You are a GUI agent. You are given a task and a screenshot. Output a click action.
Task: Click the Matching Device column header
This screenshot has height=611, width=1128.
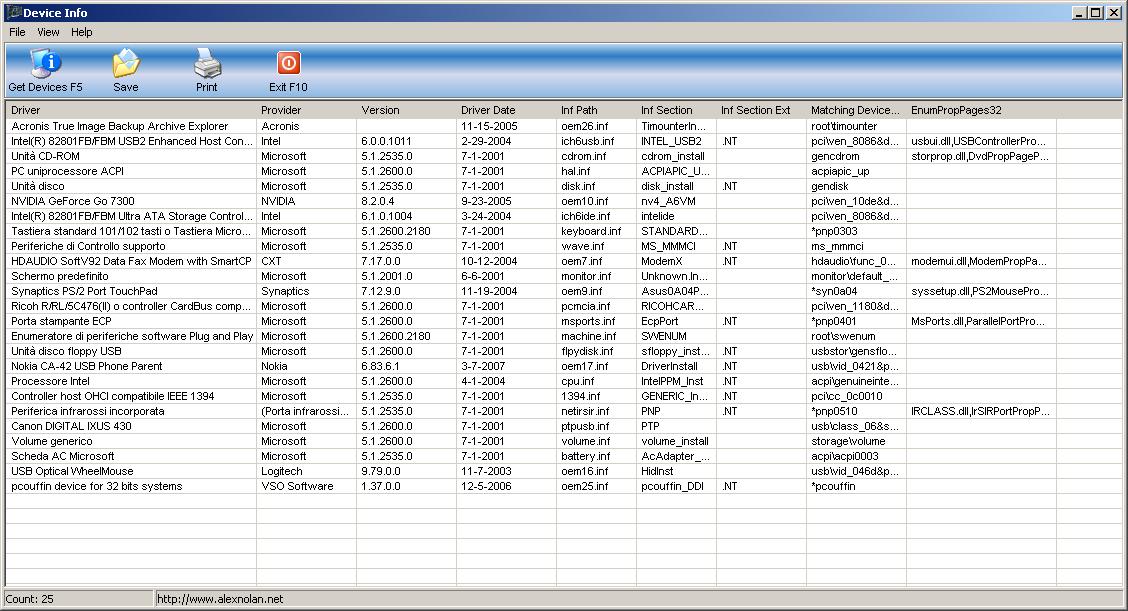coord(856,110)
